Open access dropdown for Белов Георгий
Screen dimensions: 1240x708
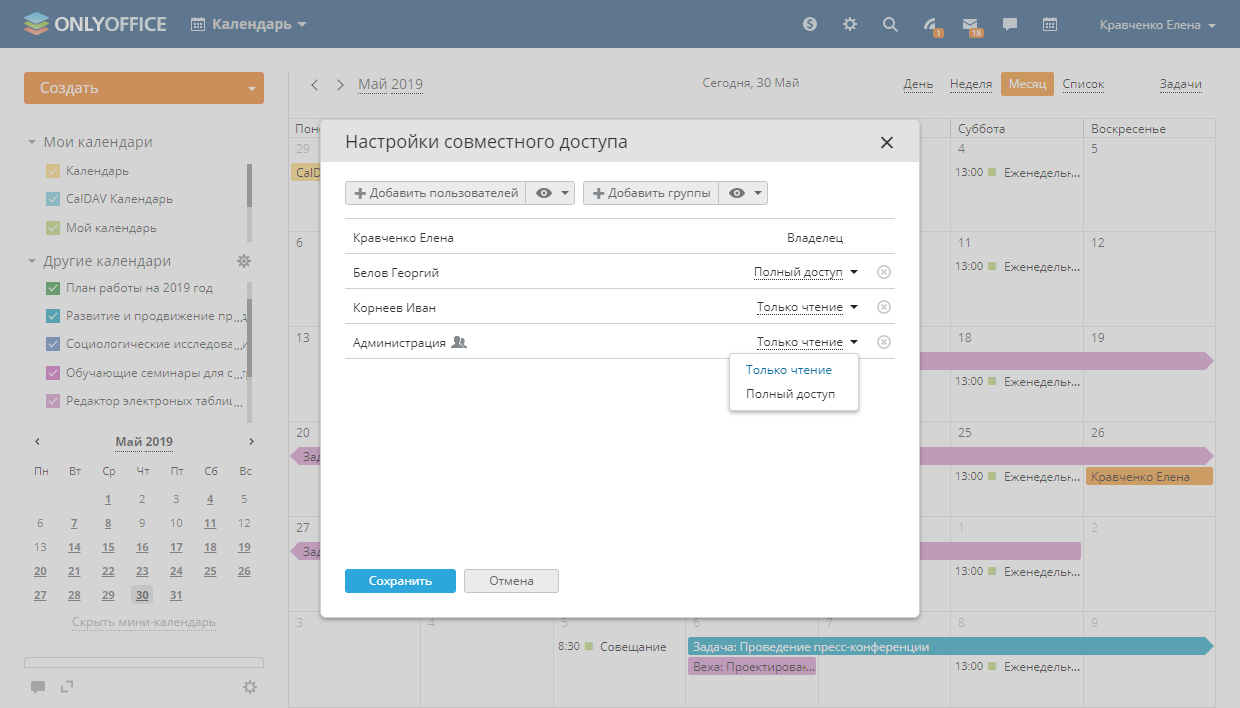(805, 272)
